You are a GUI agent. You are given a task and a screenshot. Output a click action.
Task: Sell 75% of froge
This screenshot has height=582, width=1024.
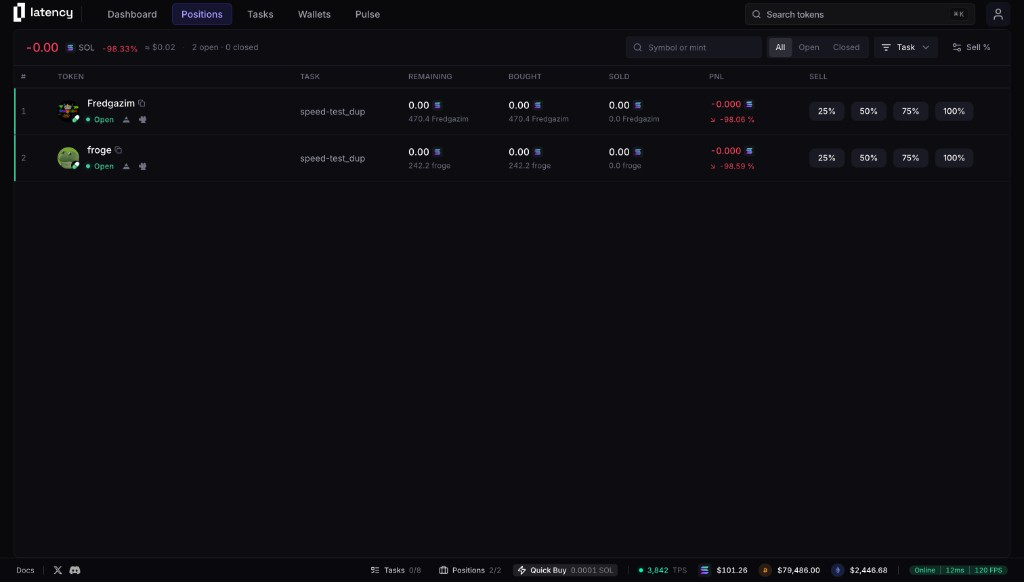(910, 158)
